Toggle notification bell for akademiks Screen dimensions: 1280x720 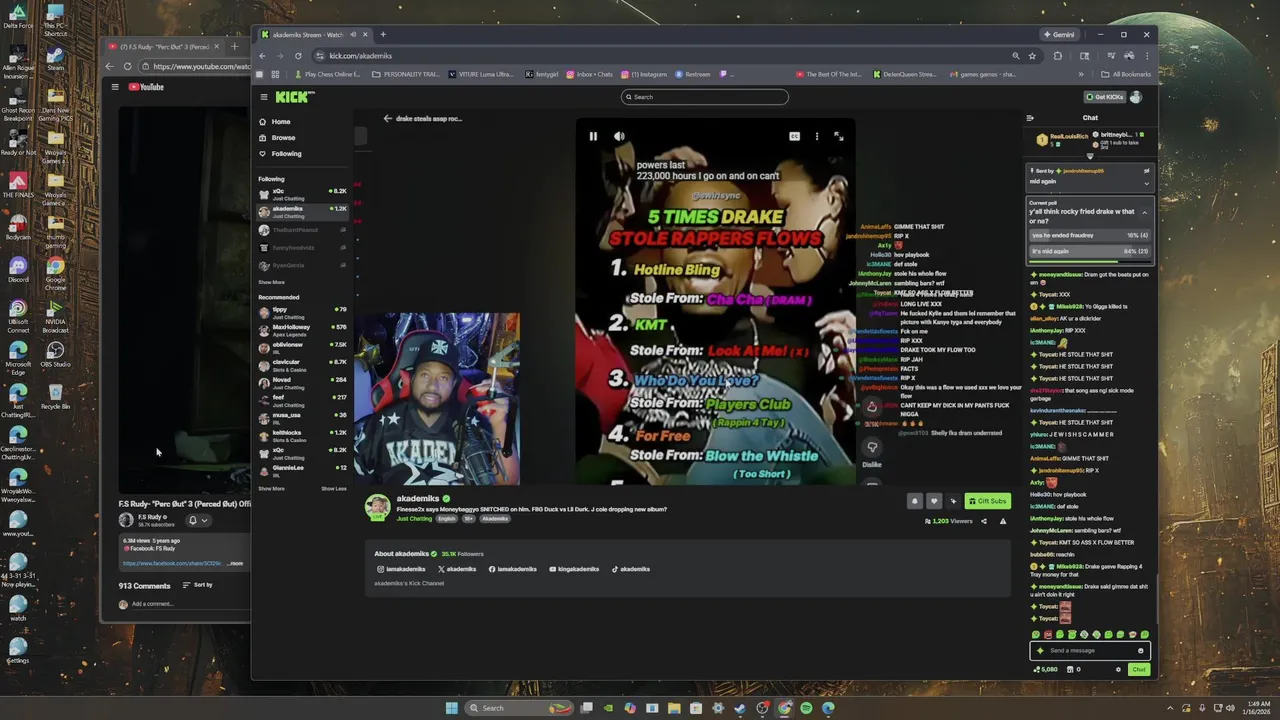(914, 501)
